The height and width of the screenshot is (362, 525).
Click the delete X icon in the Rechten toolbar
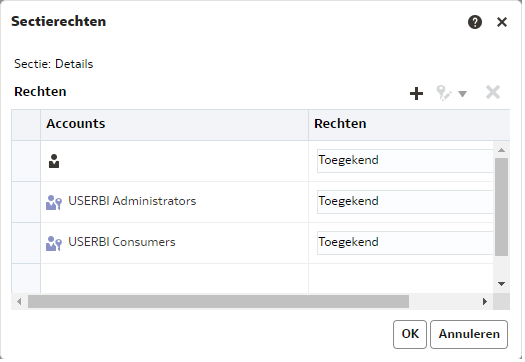(x=493, y=92)
